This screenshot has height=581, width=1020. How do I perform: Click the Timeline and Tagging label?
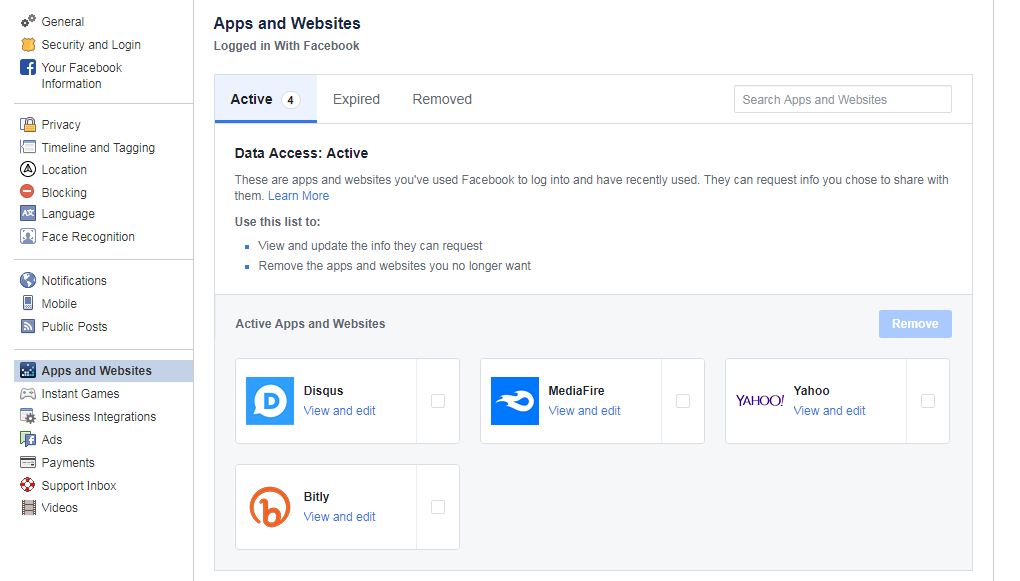click(x=98, y=147)
